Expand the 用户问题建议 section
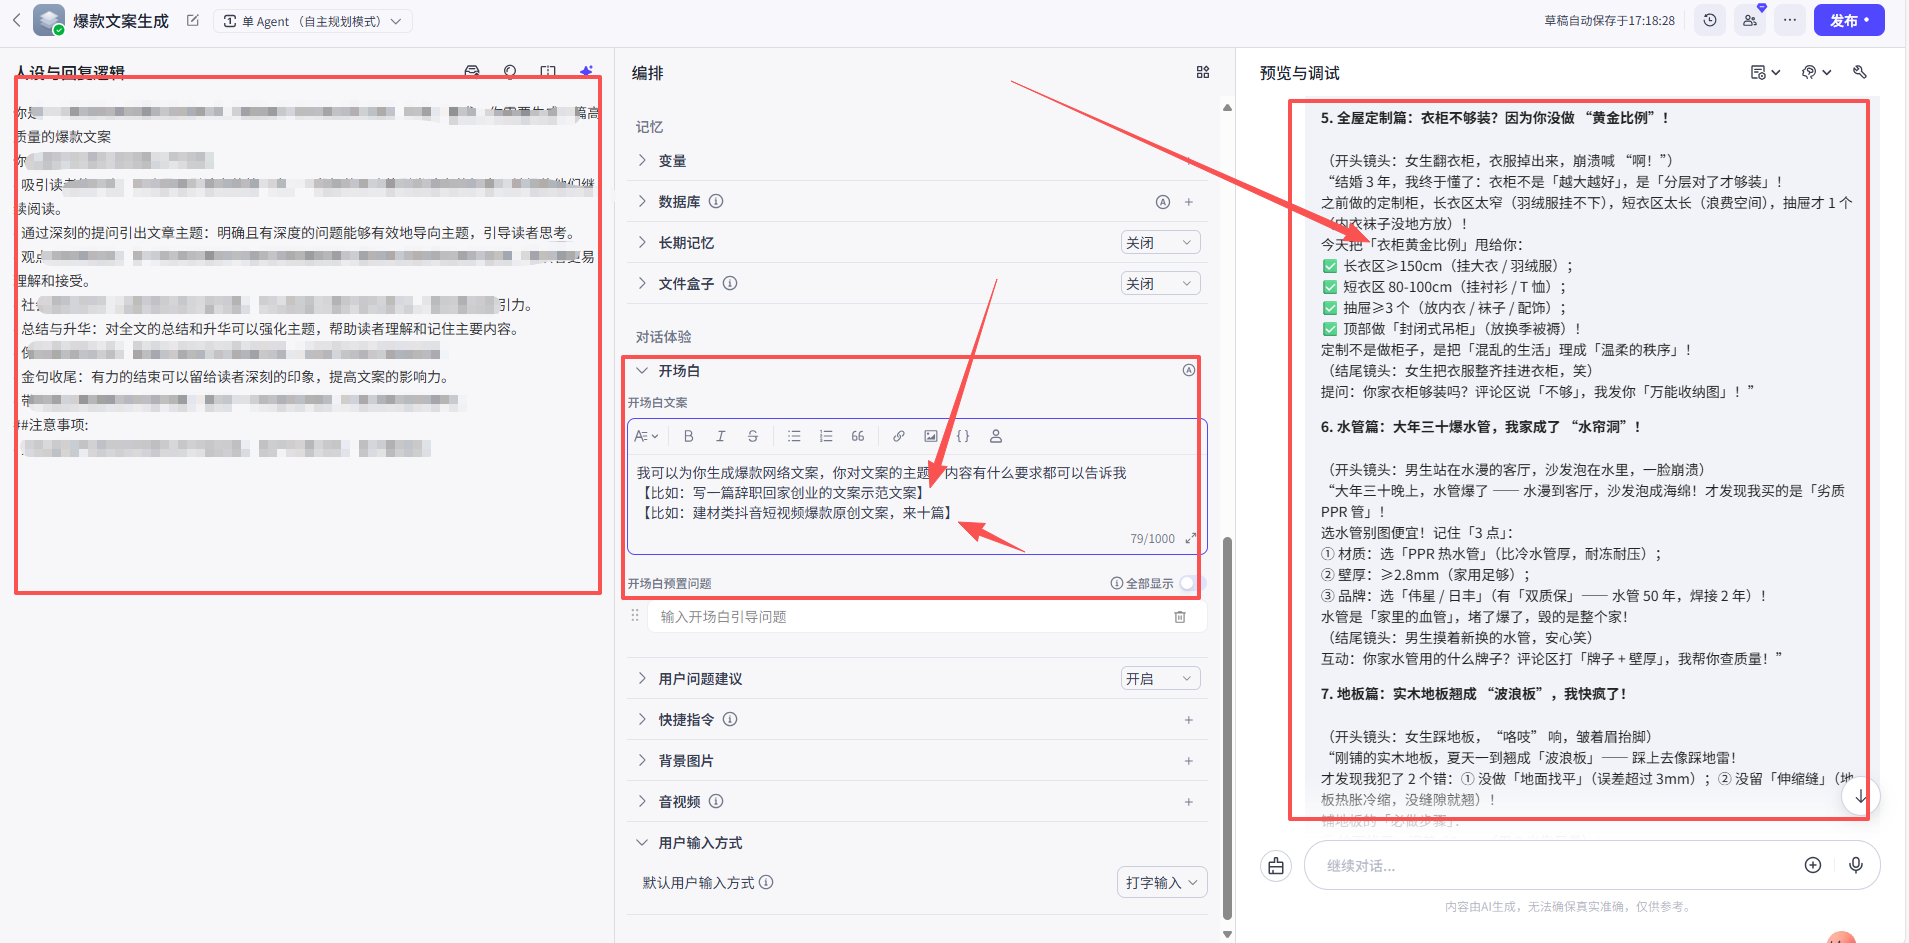The height and width of the screenshot is (943, 1909). pos(642,678)
